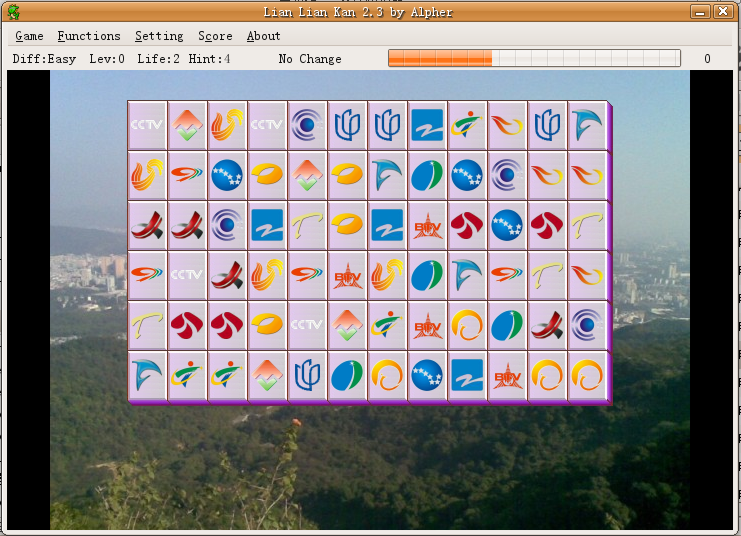
Task: Click the time remaining progress bar
Action: click(x=534, y=59)
